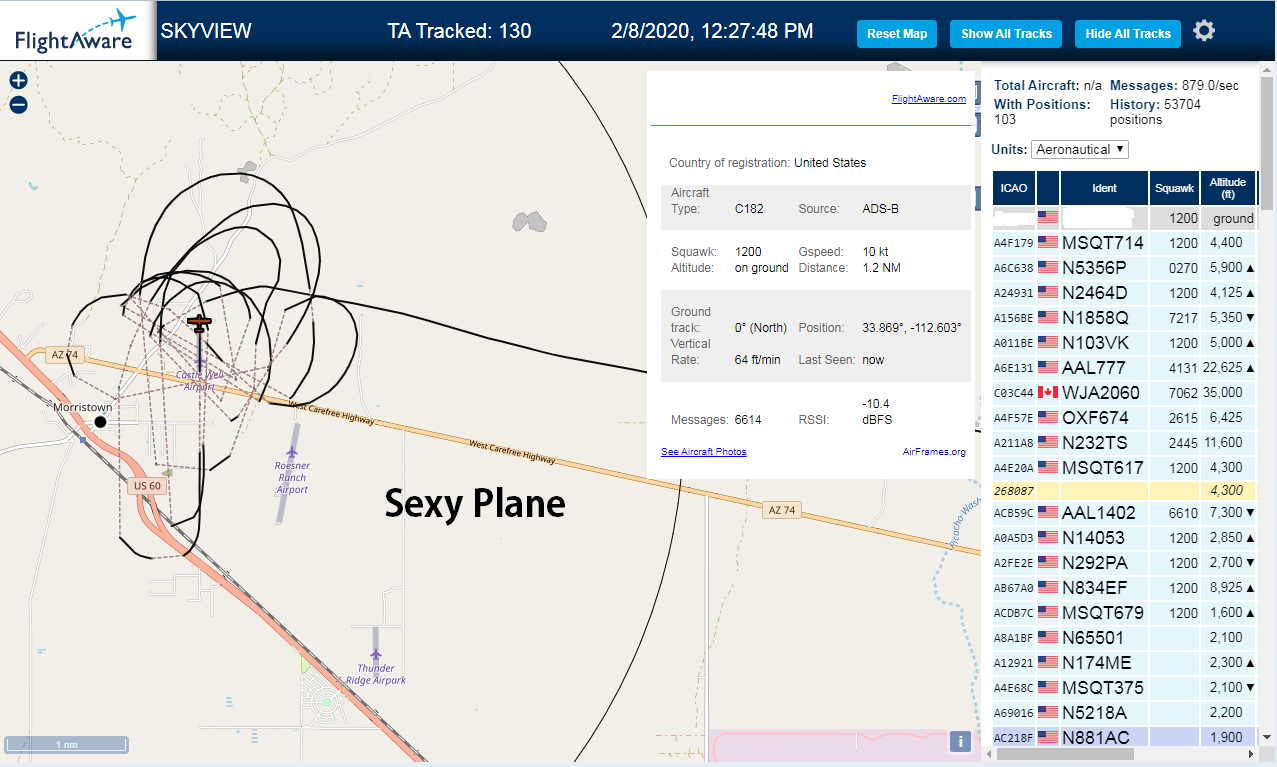Zoom in with the plus icon
Screen dimensions: 1277x767
click(x=18, y=81)
